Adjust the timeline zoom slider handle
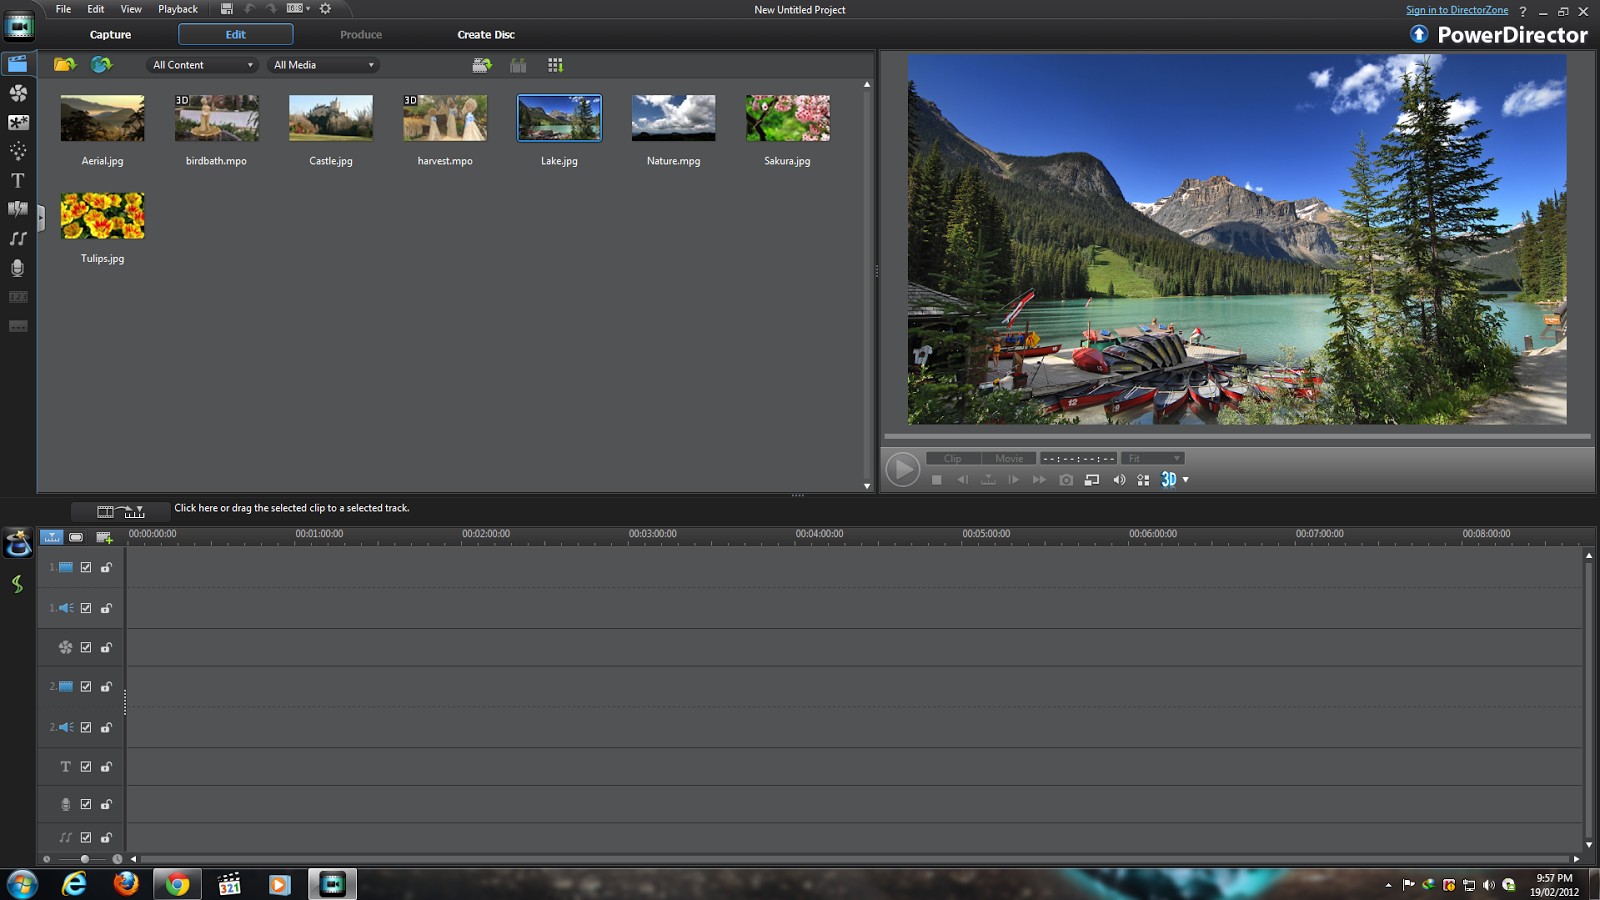 [x=85, y=859]
